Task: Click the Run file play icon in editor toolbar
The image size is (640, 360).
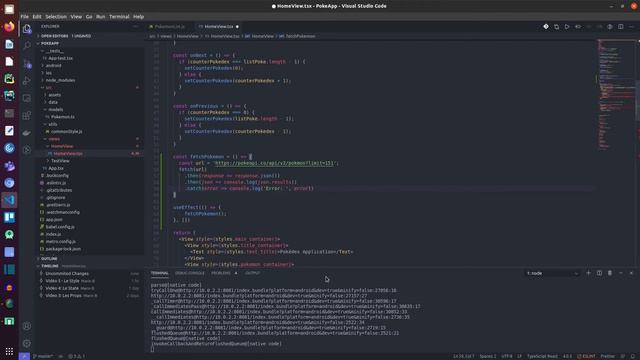Action: pyautogui.click(x=567, y=27)
